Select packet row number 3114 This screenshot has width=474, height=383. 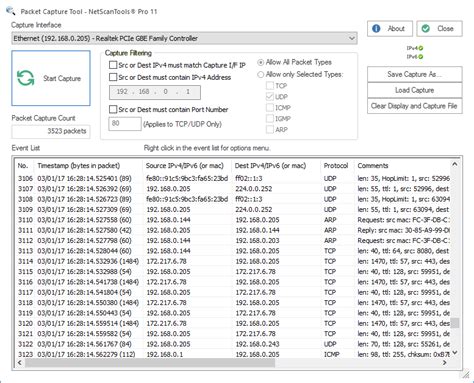click(x=233, y=261)
